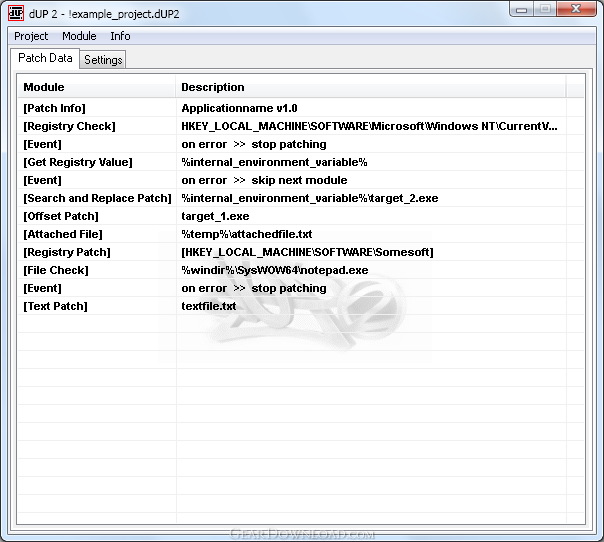Click the target_2.exe description cell

(x=310, y=198)
